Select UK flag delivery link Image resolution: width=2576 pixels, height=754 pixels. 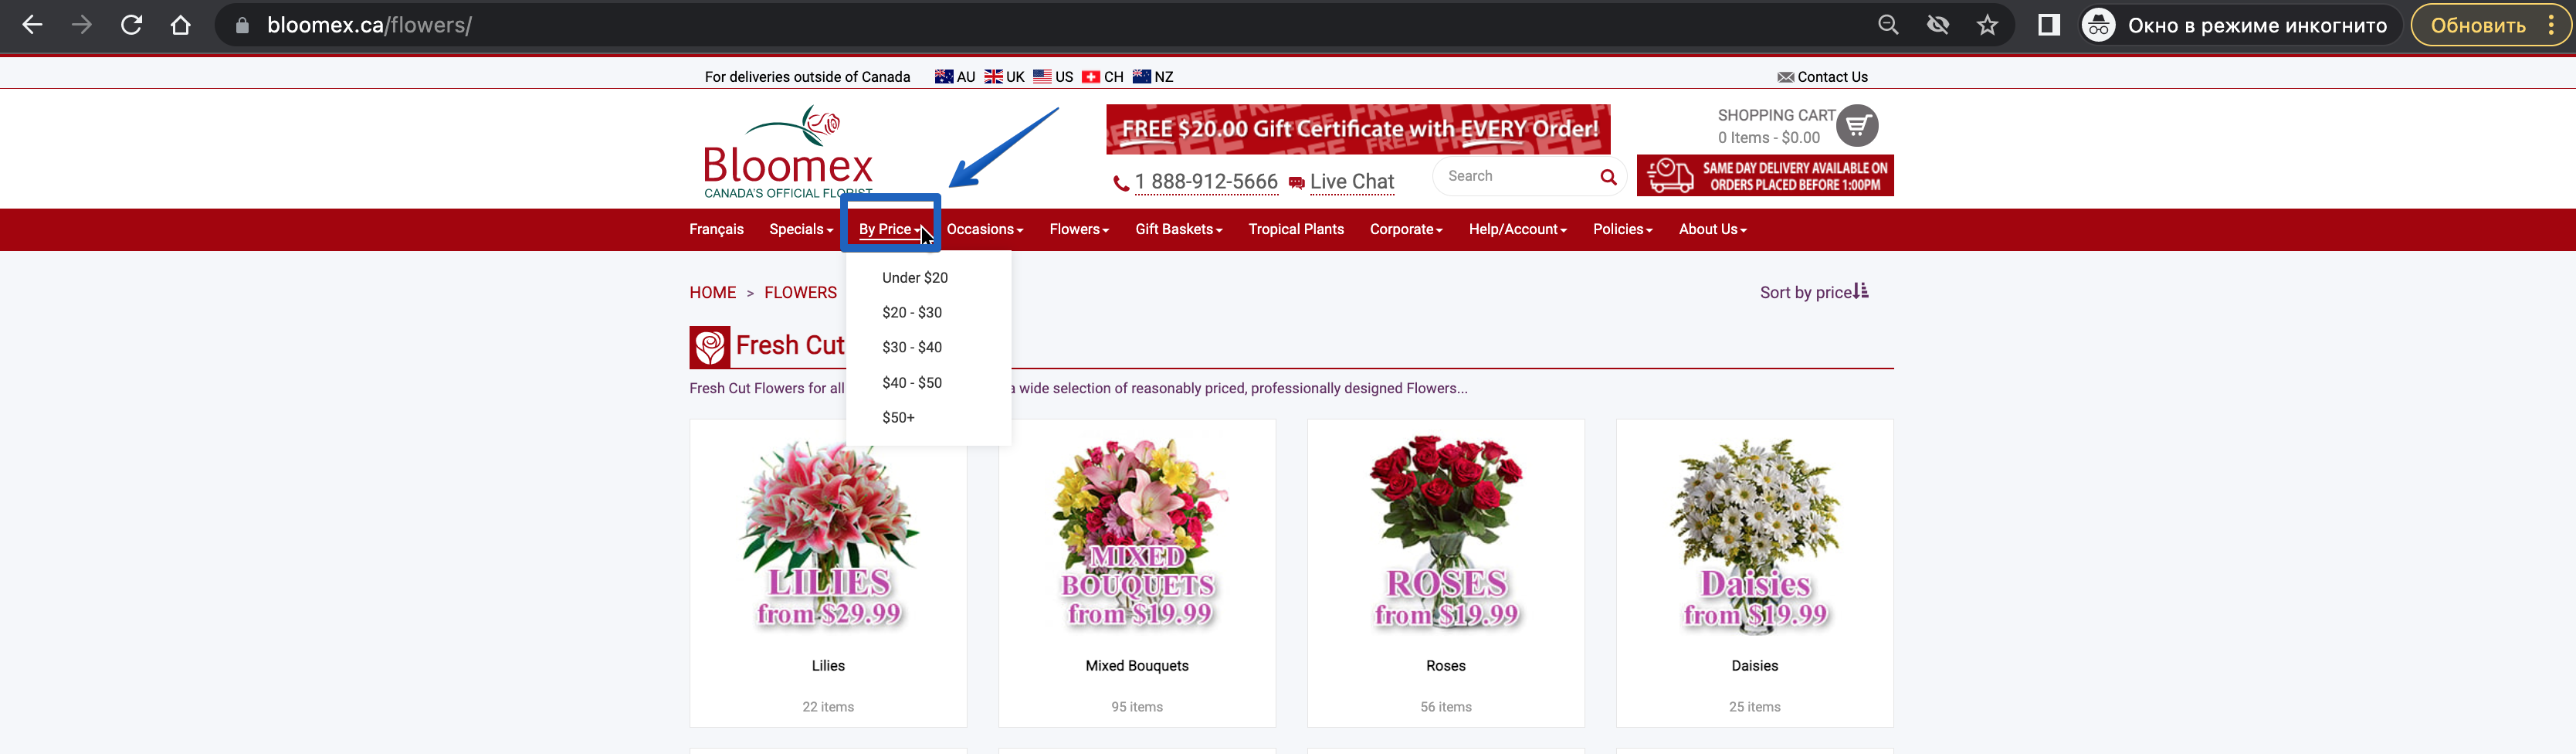(x=1004, y=77)
